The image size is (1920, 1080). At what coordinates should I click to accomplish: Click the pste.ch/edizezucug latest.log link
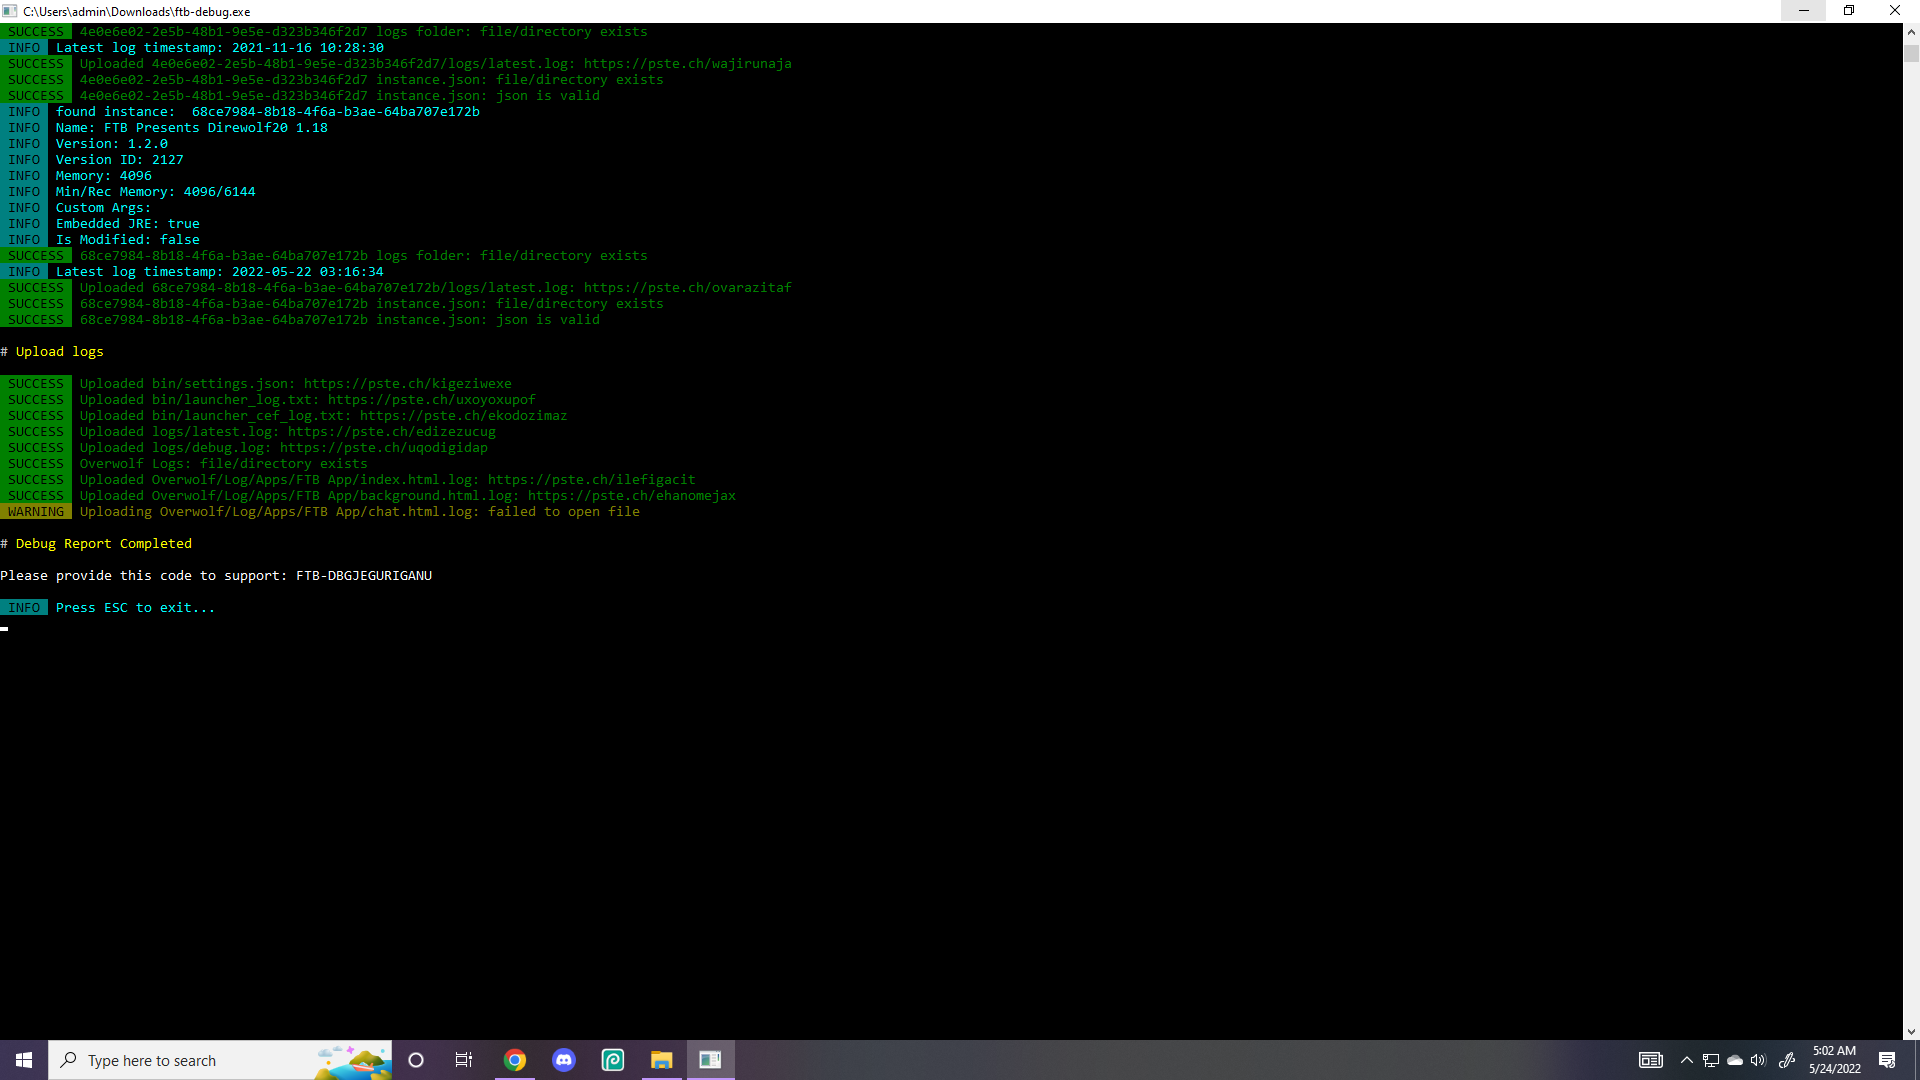coord(392,432)
